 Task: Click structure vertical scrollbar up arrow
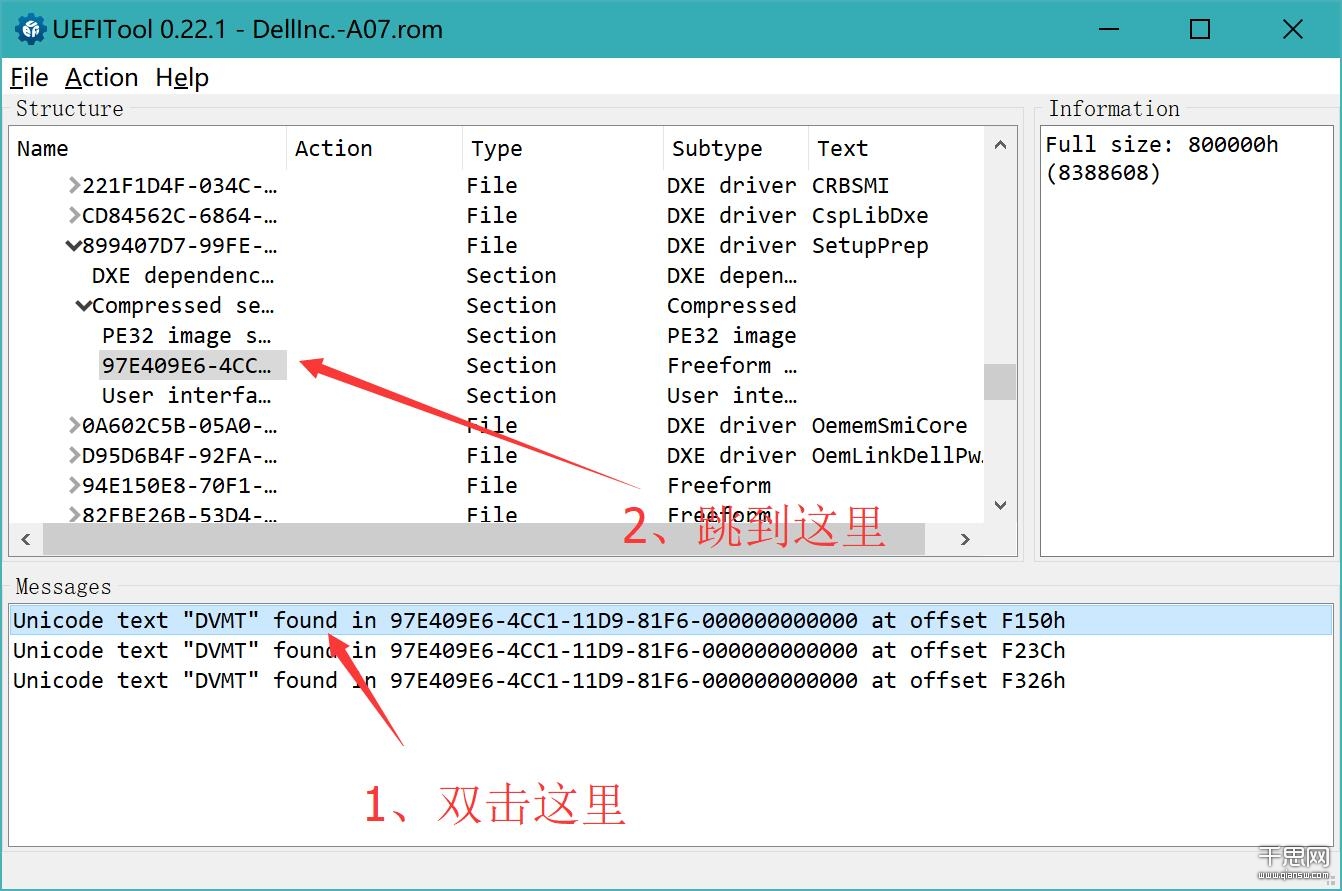(1000, 146)
